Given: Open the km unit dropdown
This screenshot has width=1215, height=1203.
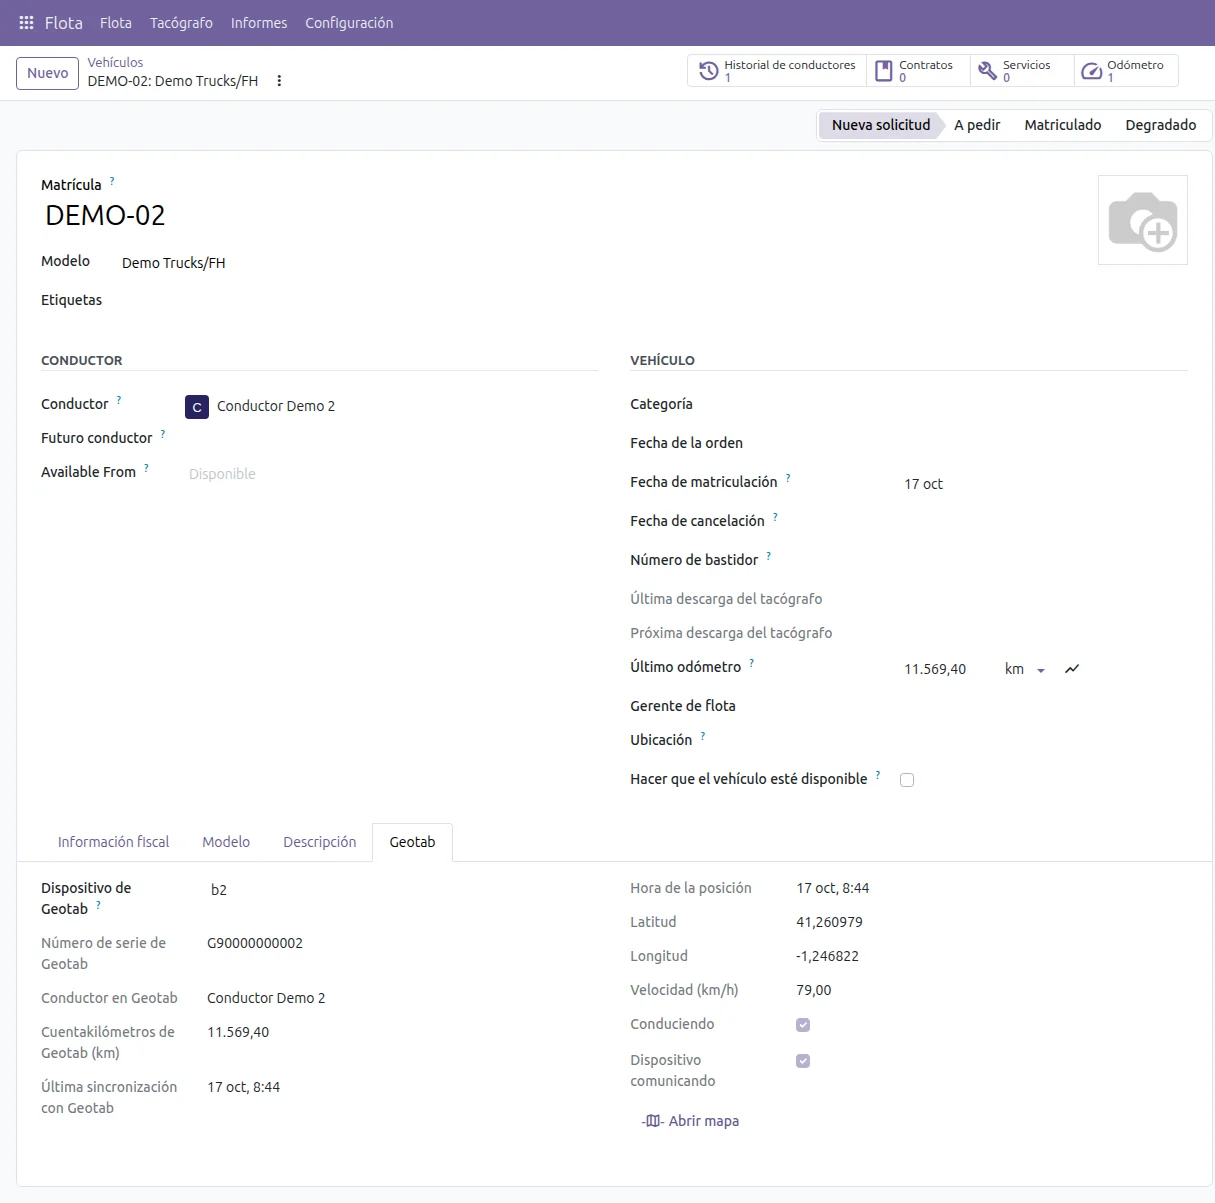Looking at the screenshot, I should 1025,669.
